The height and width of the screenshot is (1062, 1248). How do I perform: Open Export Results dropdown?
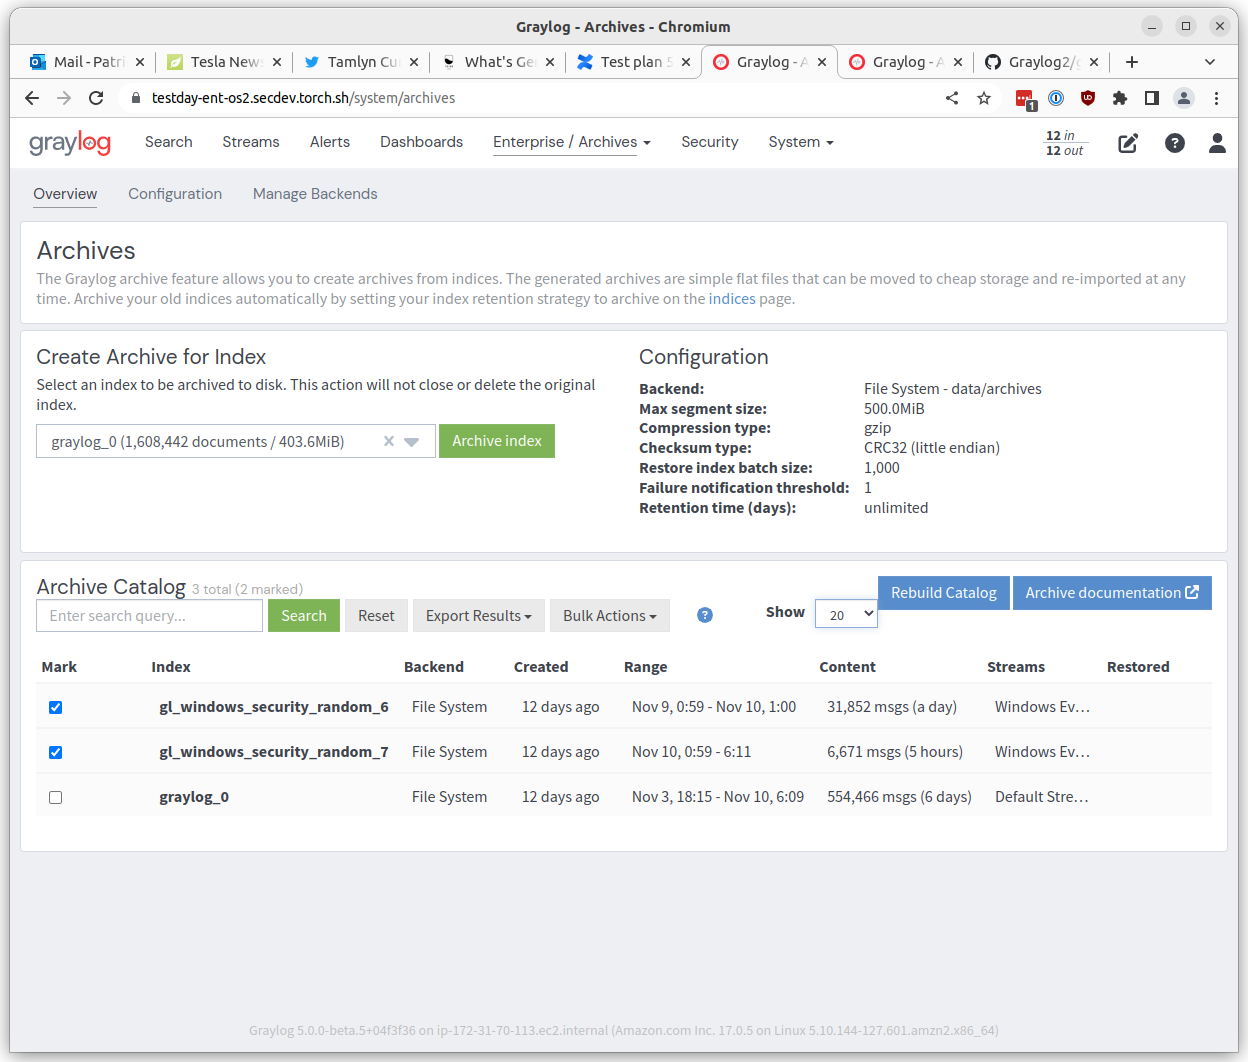(x=479, y=616)
